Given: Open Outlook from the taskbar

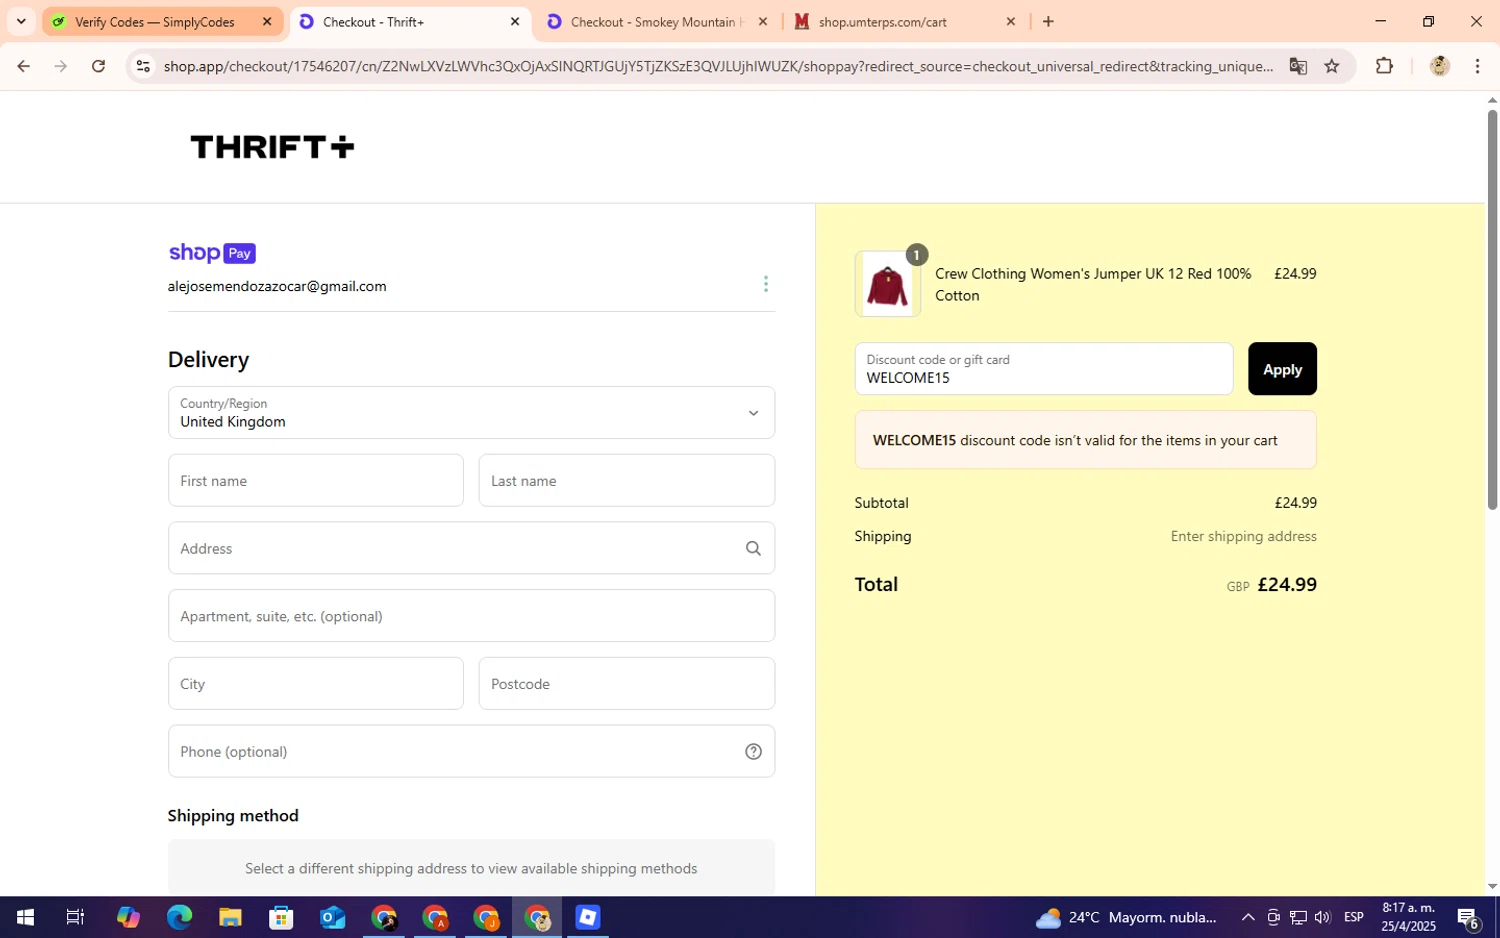Looking at the screenshot, I should pos(332,917).
